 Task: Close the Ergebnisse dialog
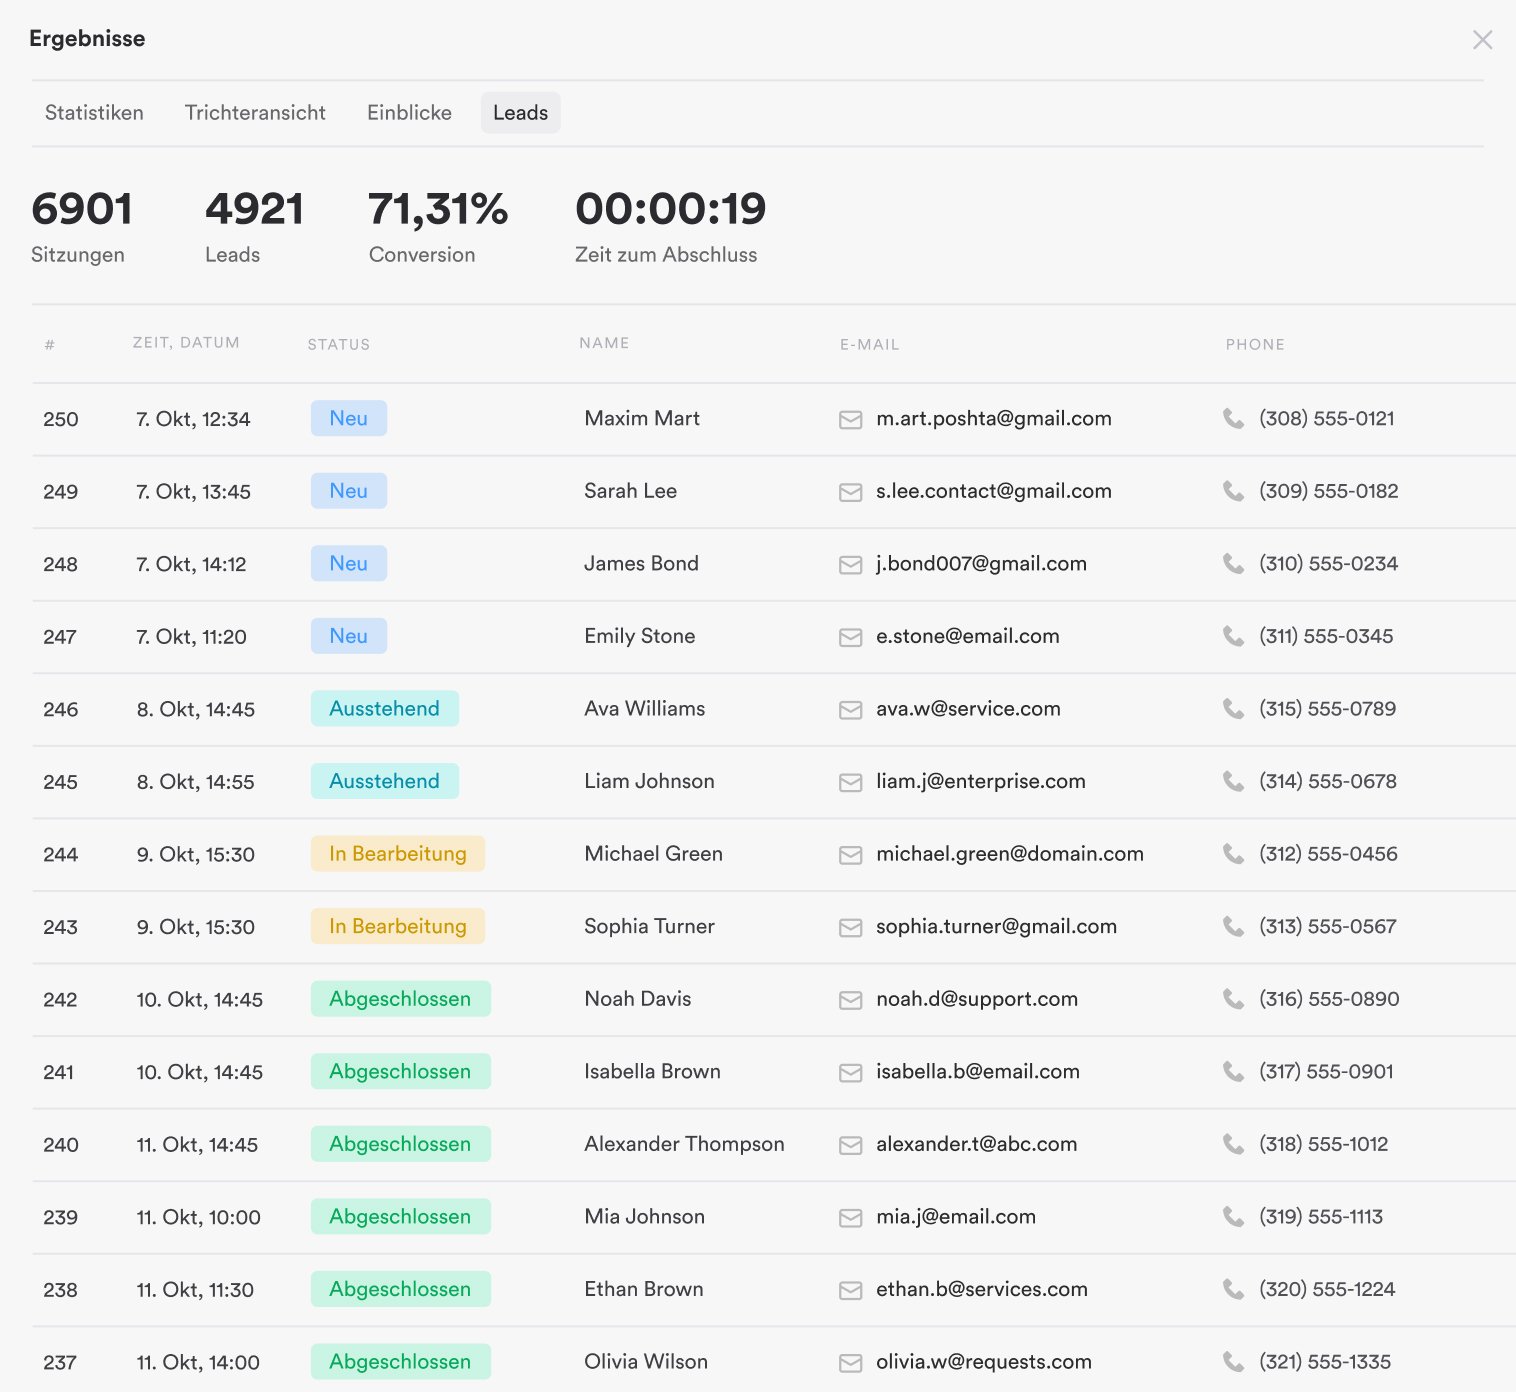point(1482,40)
